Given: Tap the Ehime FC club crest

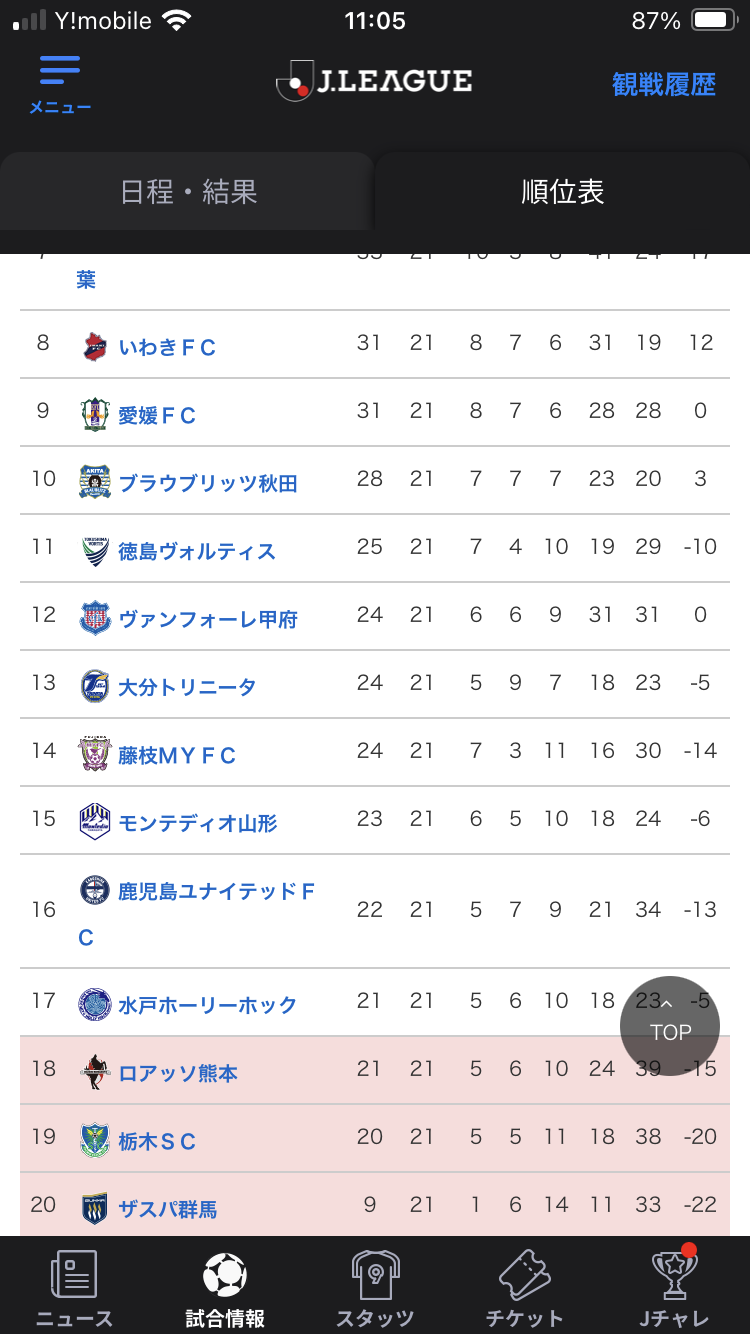Looking at the screenshot, I should [x=95, y=415].
